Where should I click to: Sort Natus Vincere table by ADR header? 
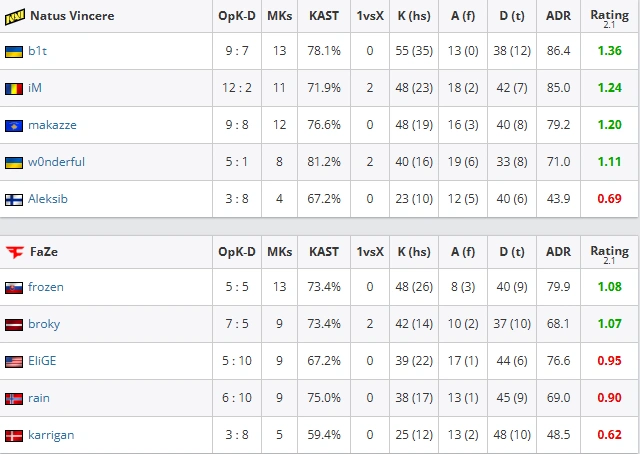558,16
